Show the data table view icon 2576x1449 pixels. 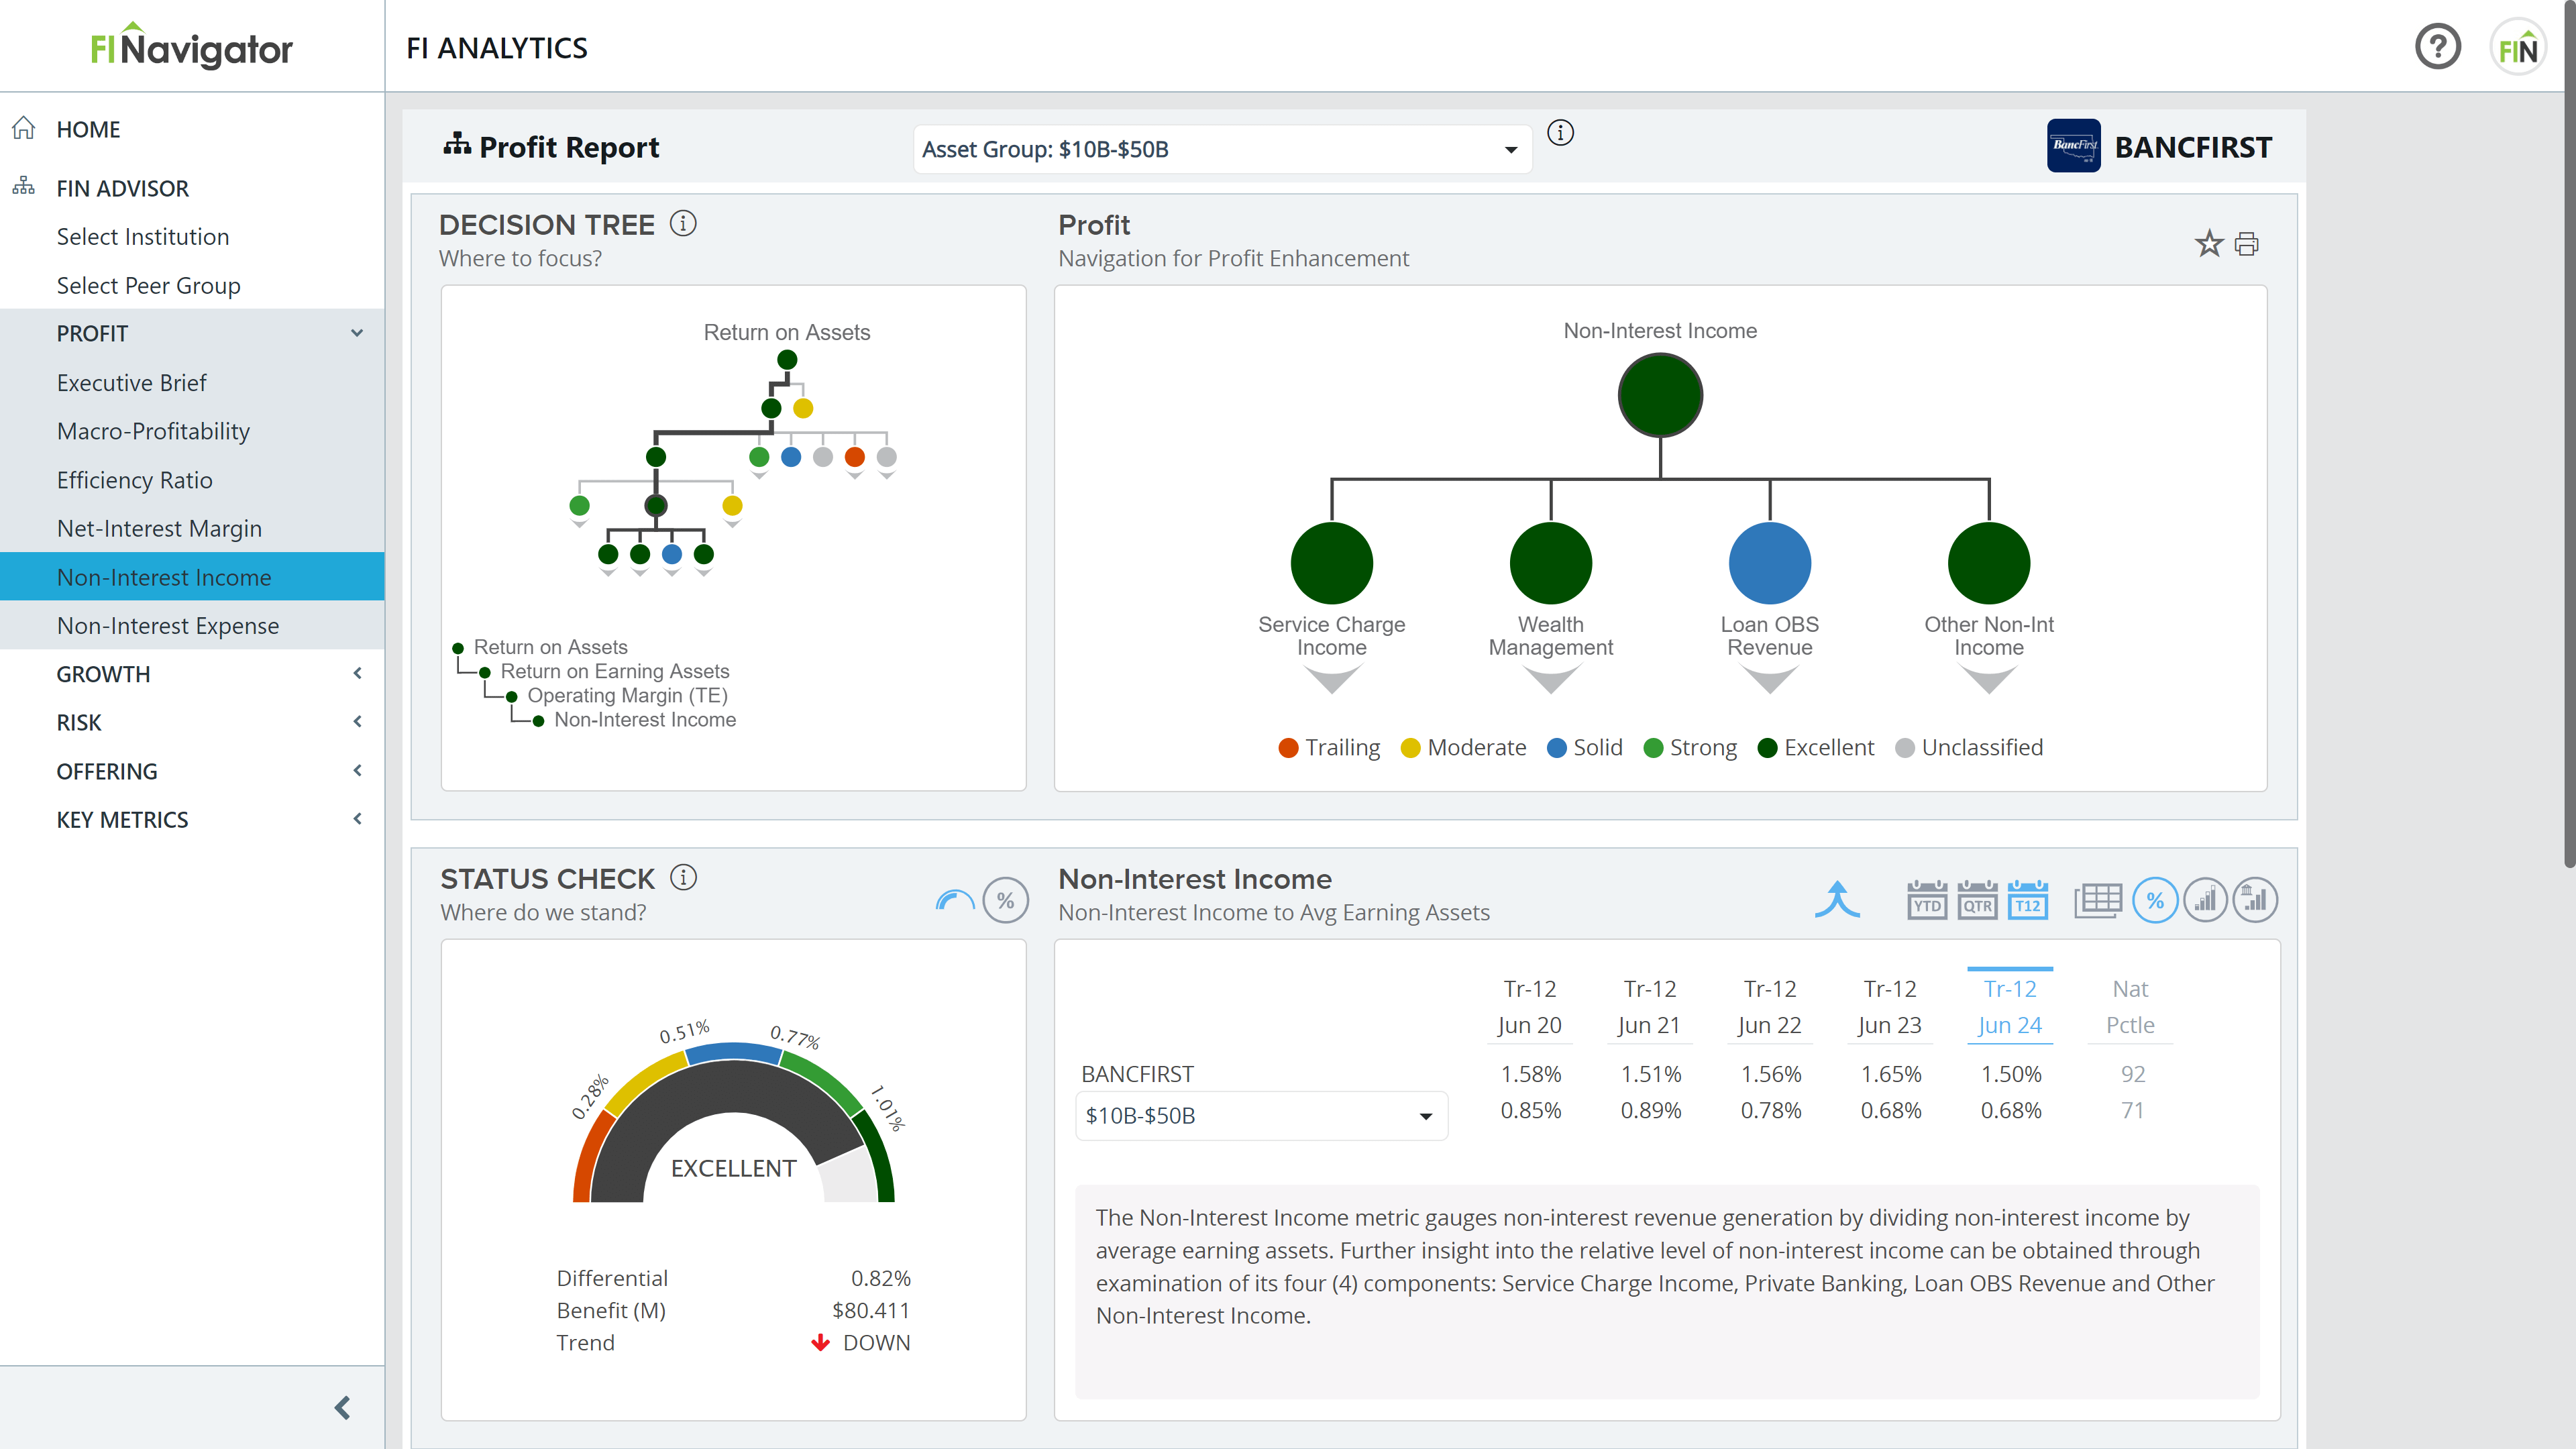click(x=2097, y=900)
